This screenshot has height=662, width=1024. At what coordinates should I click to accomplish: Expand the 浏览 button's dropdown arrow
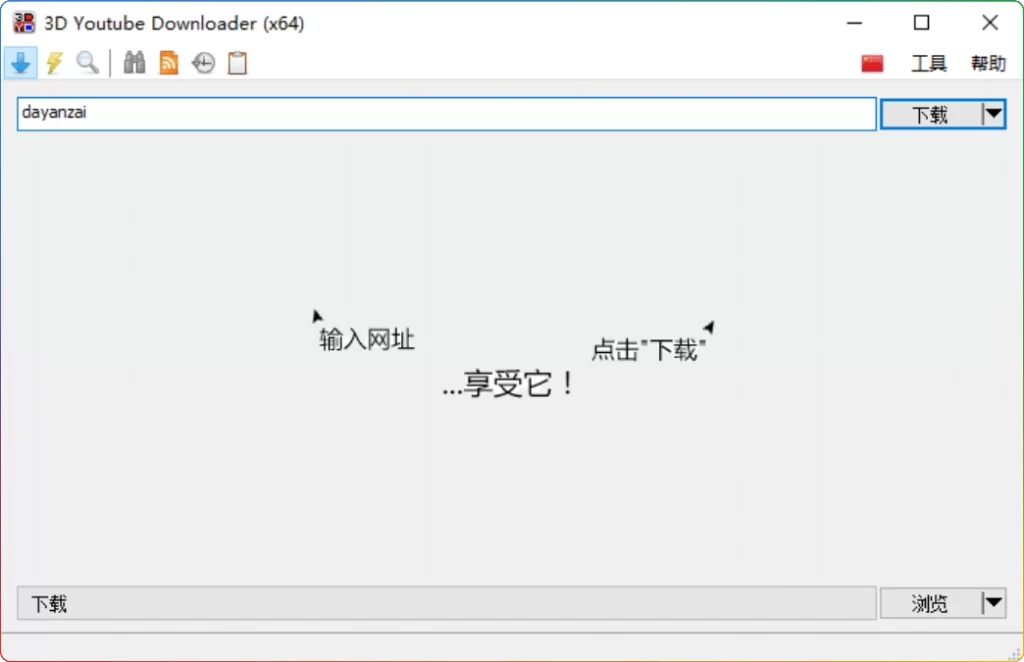[993, 603]
